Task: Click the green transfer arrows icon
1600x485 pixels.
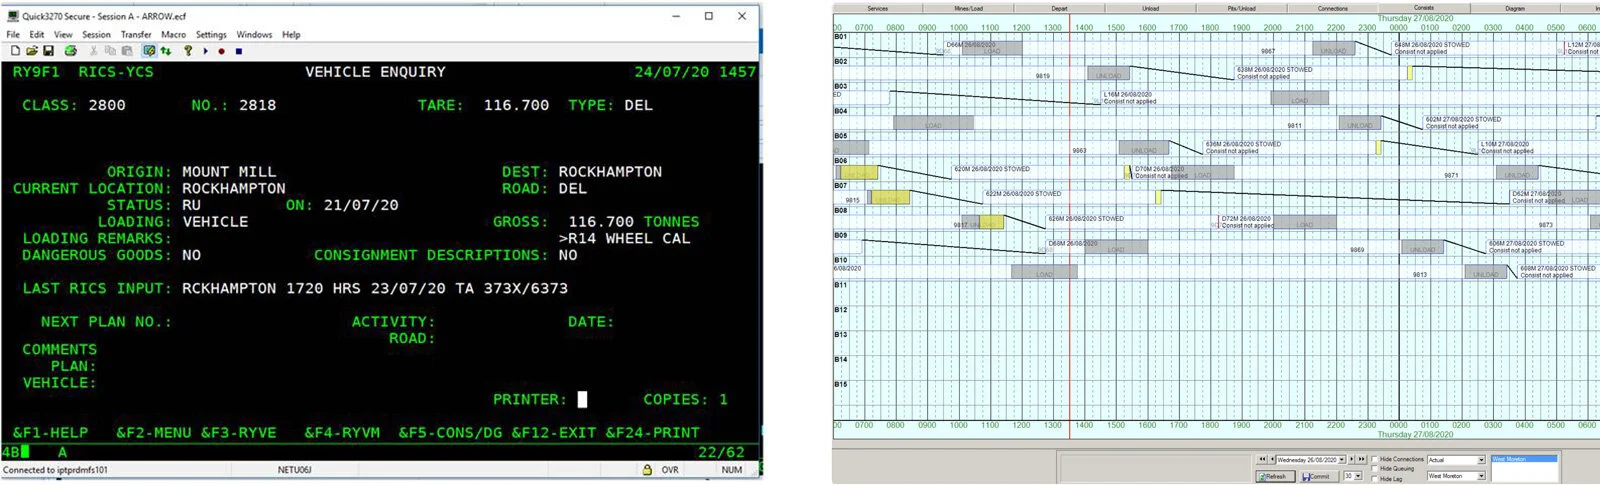Action: tap(166, 51)
